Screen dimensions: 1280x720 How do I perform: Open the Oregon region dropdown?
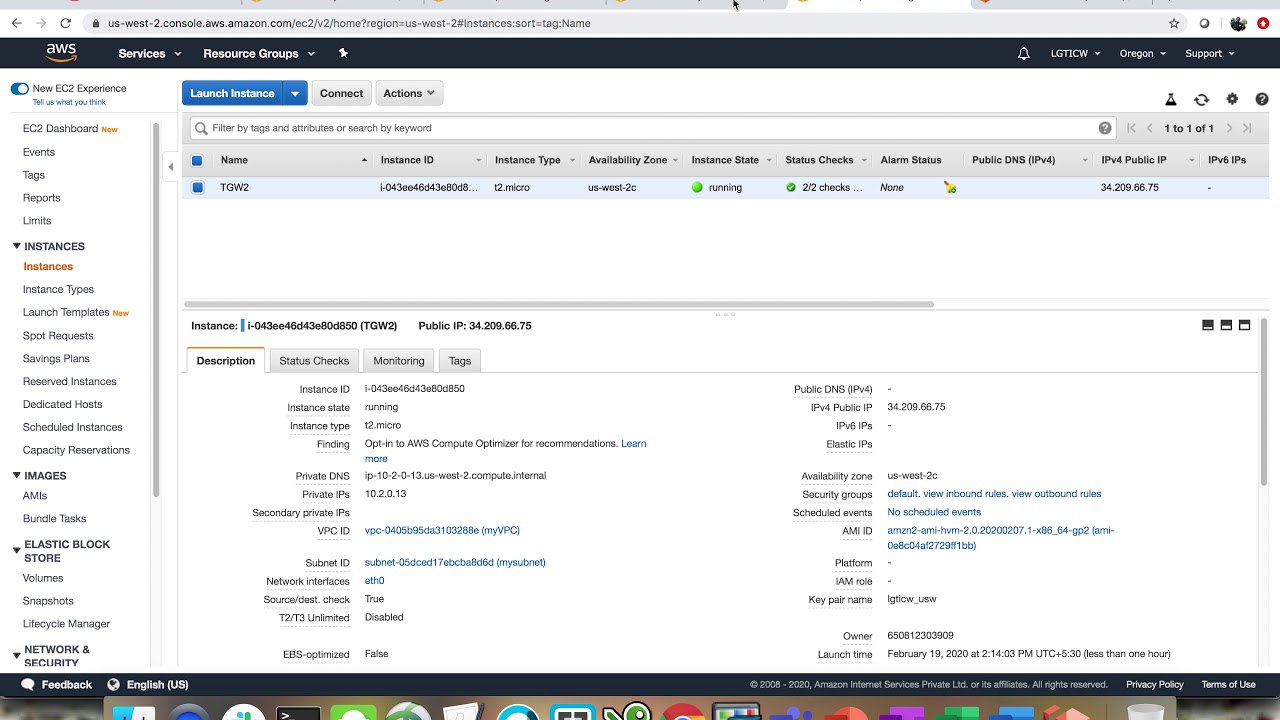(x=1143, y=53)
